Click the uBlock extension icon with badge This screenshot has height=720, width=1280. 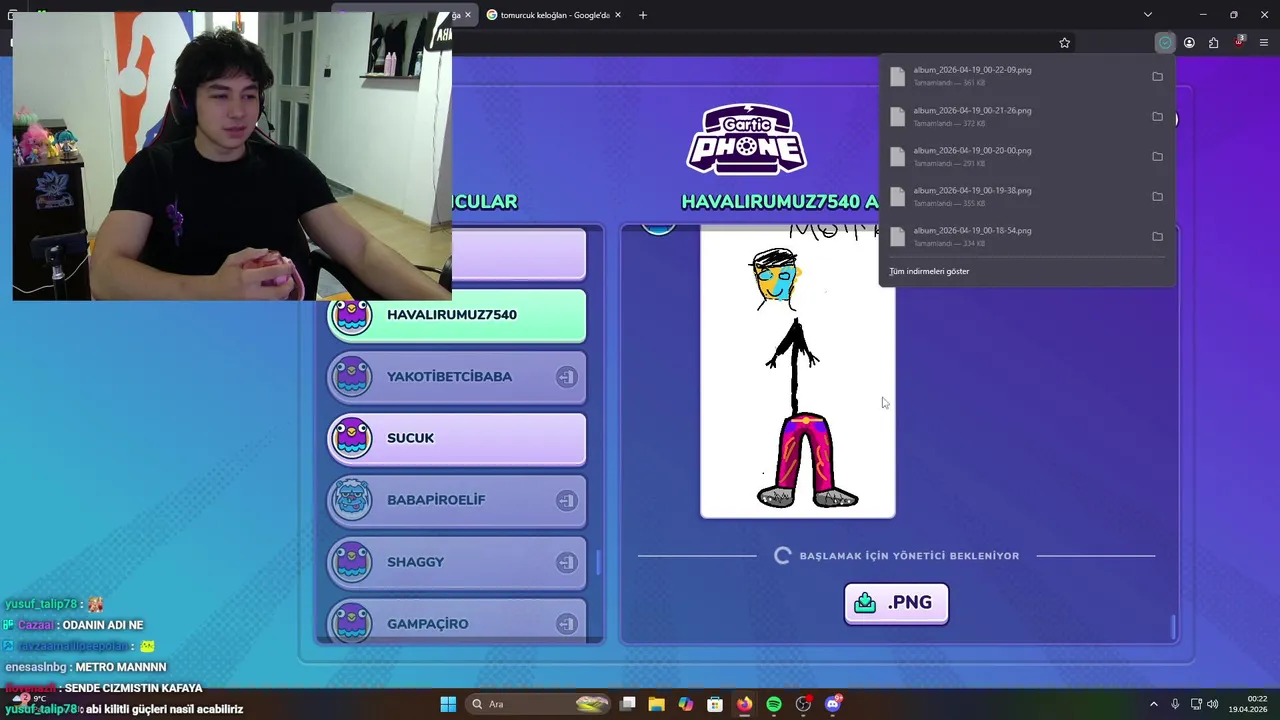[x=1239, y=42]
